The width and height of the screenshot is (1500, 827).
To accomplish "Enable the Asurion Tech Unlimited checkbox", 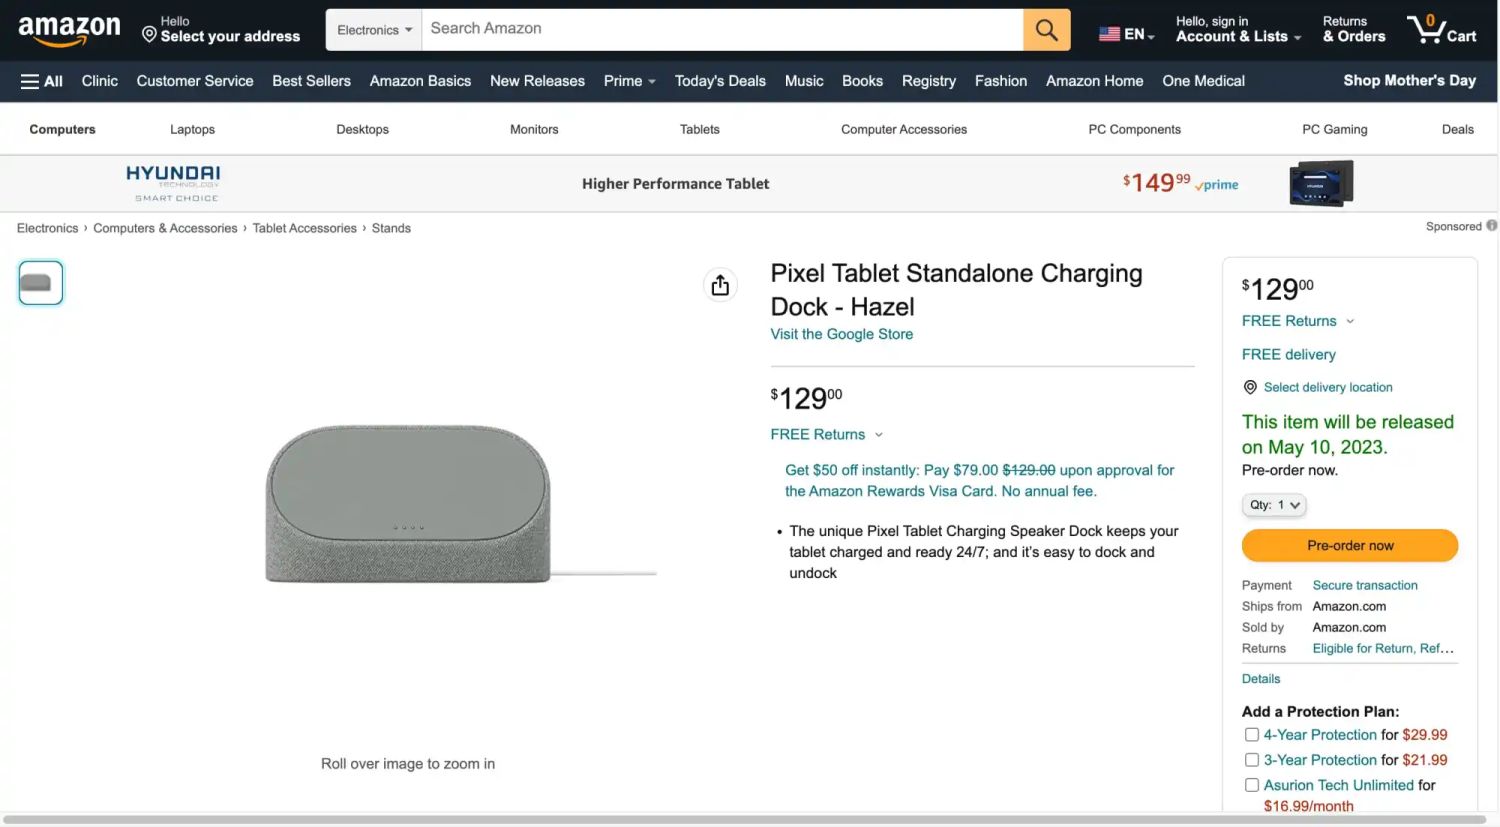I will (x=1251, y=785).
